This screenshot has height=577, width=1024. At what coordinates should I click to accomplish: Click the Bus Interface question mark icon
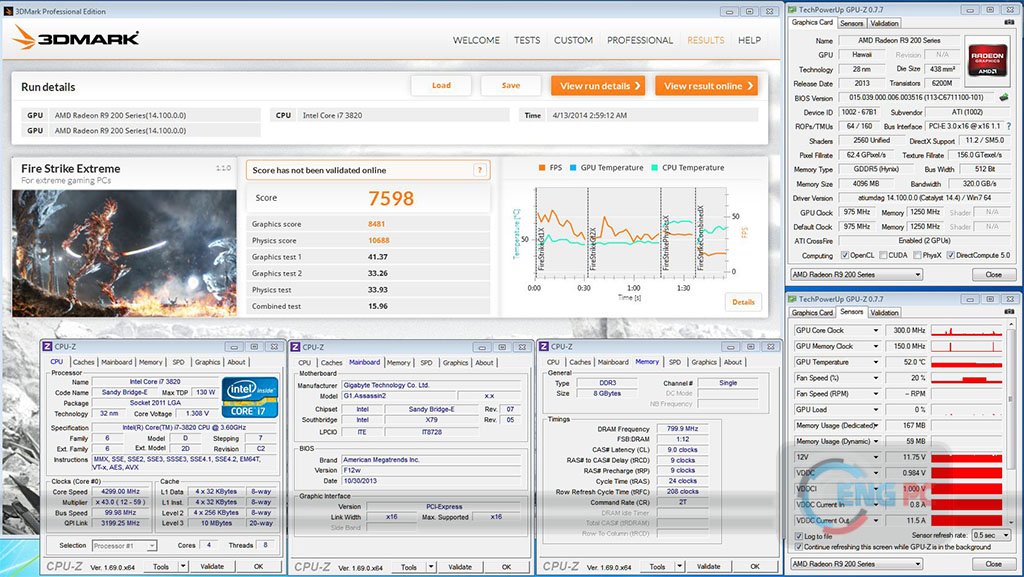click(1008, 126)
